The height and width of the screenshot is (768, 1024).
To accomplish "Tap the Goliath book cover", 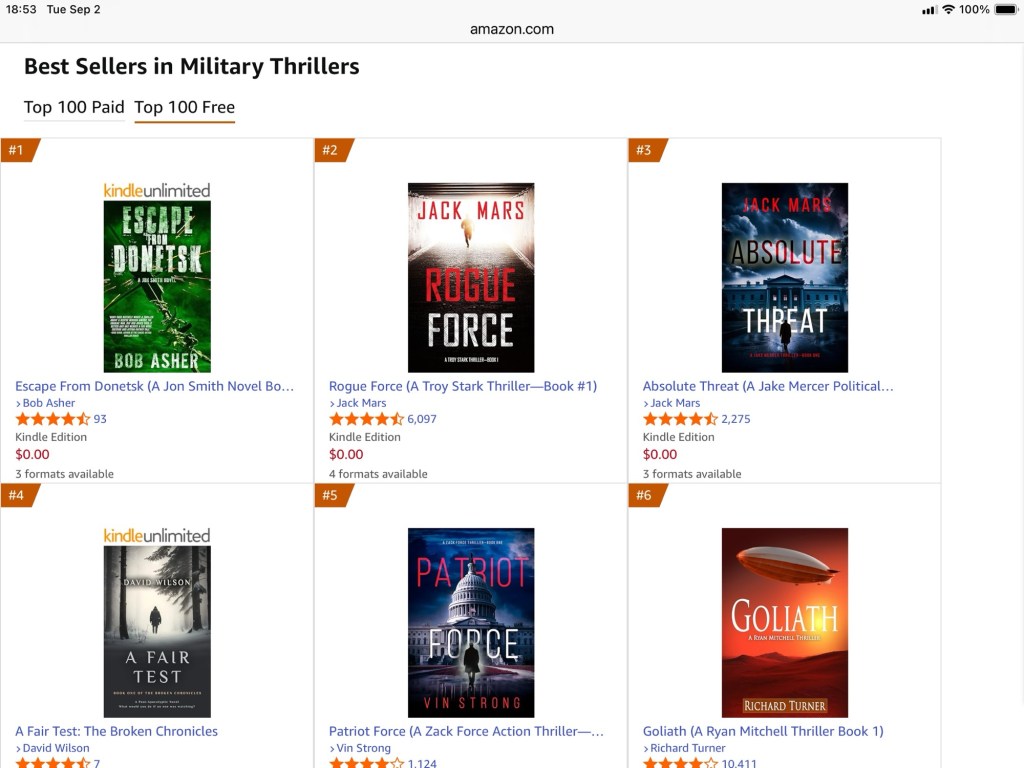I will (785, 622).
